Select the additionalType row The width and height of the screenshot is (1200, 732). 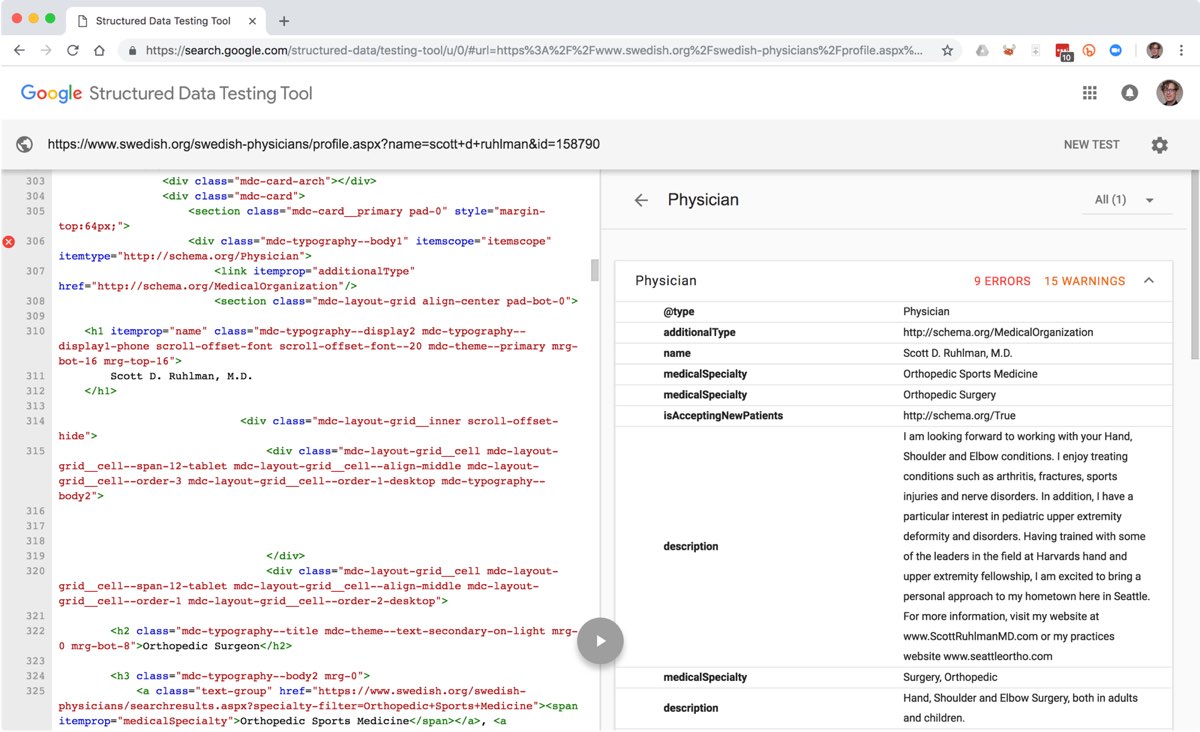(894, 333)
